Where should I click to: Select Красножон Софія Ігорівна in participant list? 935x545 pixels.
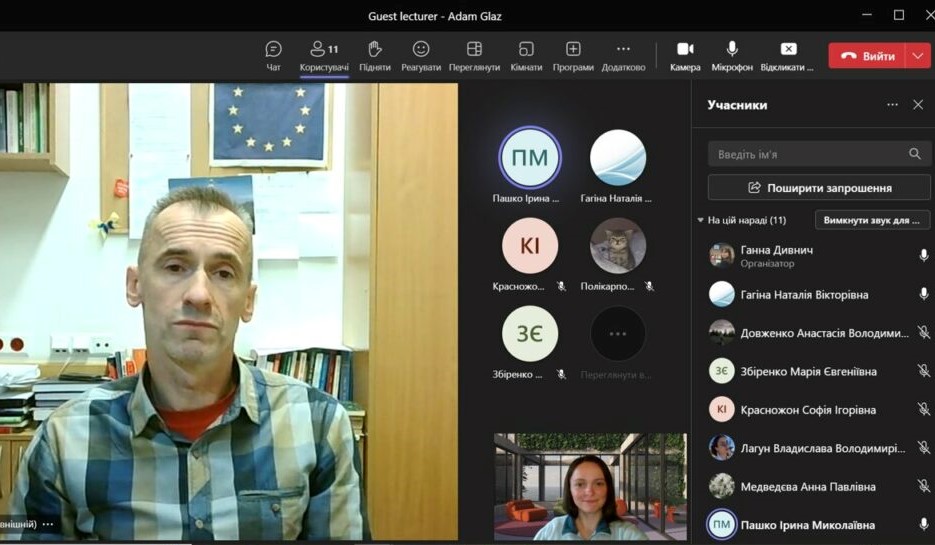[x=808, y=410]
